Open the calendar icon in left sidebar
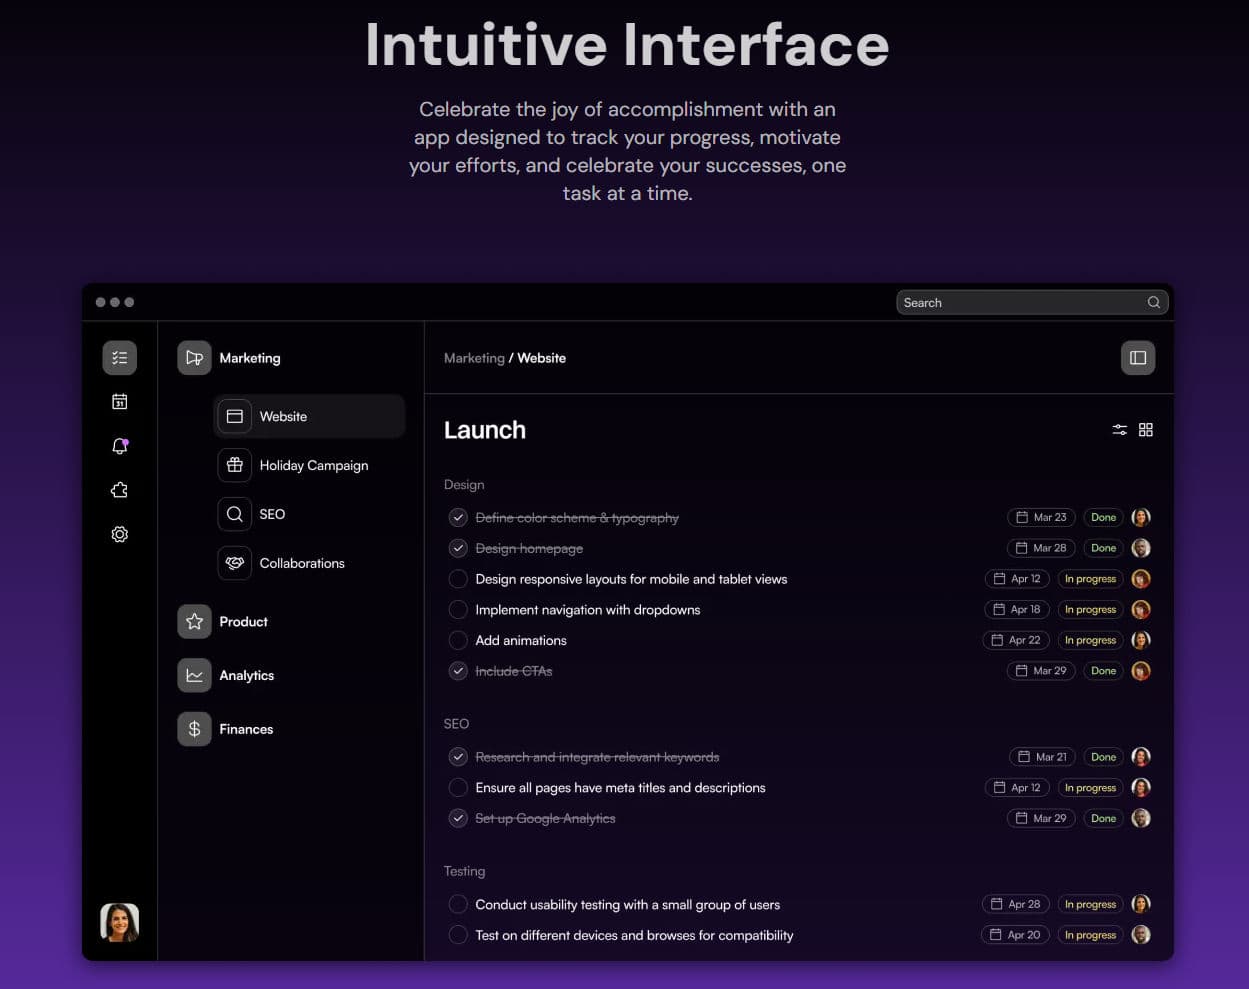Image resolution: width=1249 pixels, height=989 pixels. tap(119, 402)
